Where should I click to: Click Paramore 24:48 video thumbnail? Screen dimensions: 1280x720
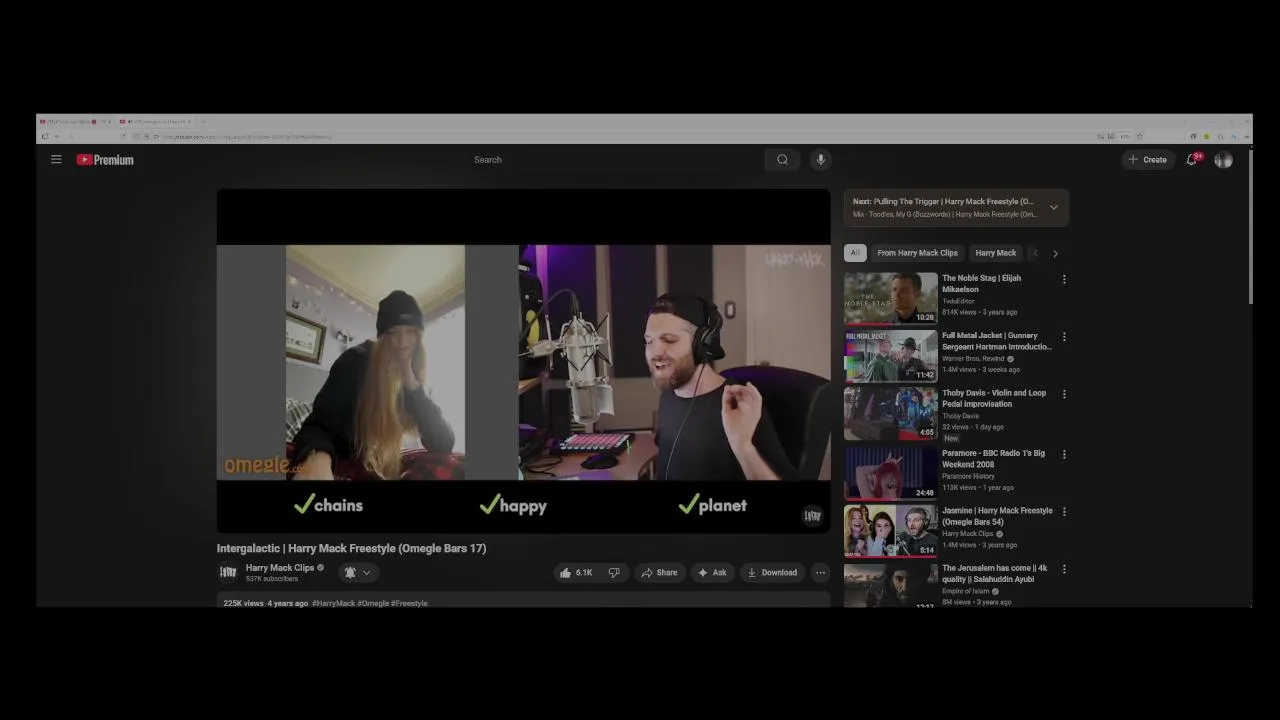(x=891, y=472)
